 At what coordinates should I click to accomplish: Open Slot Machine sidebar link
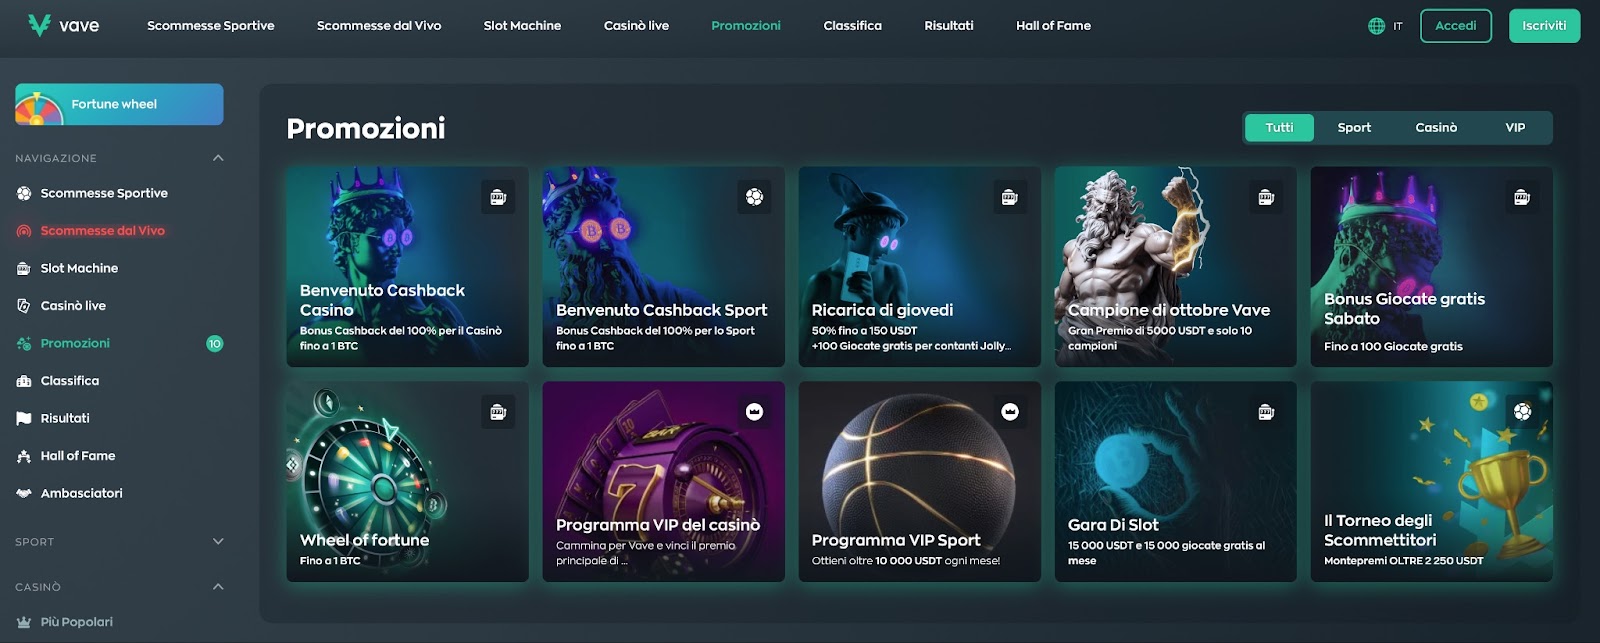[x=79, y=268]
